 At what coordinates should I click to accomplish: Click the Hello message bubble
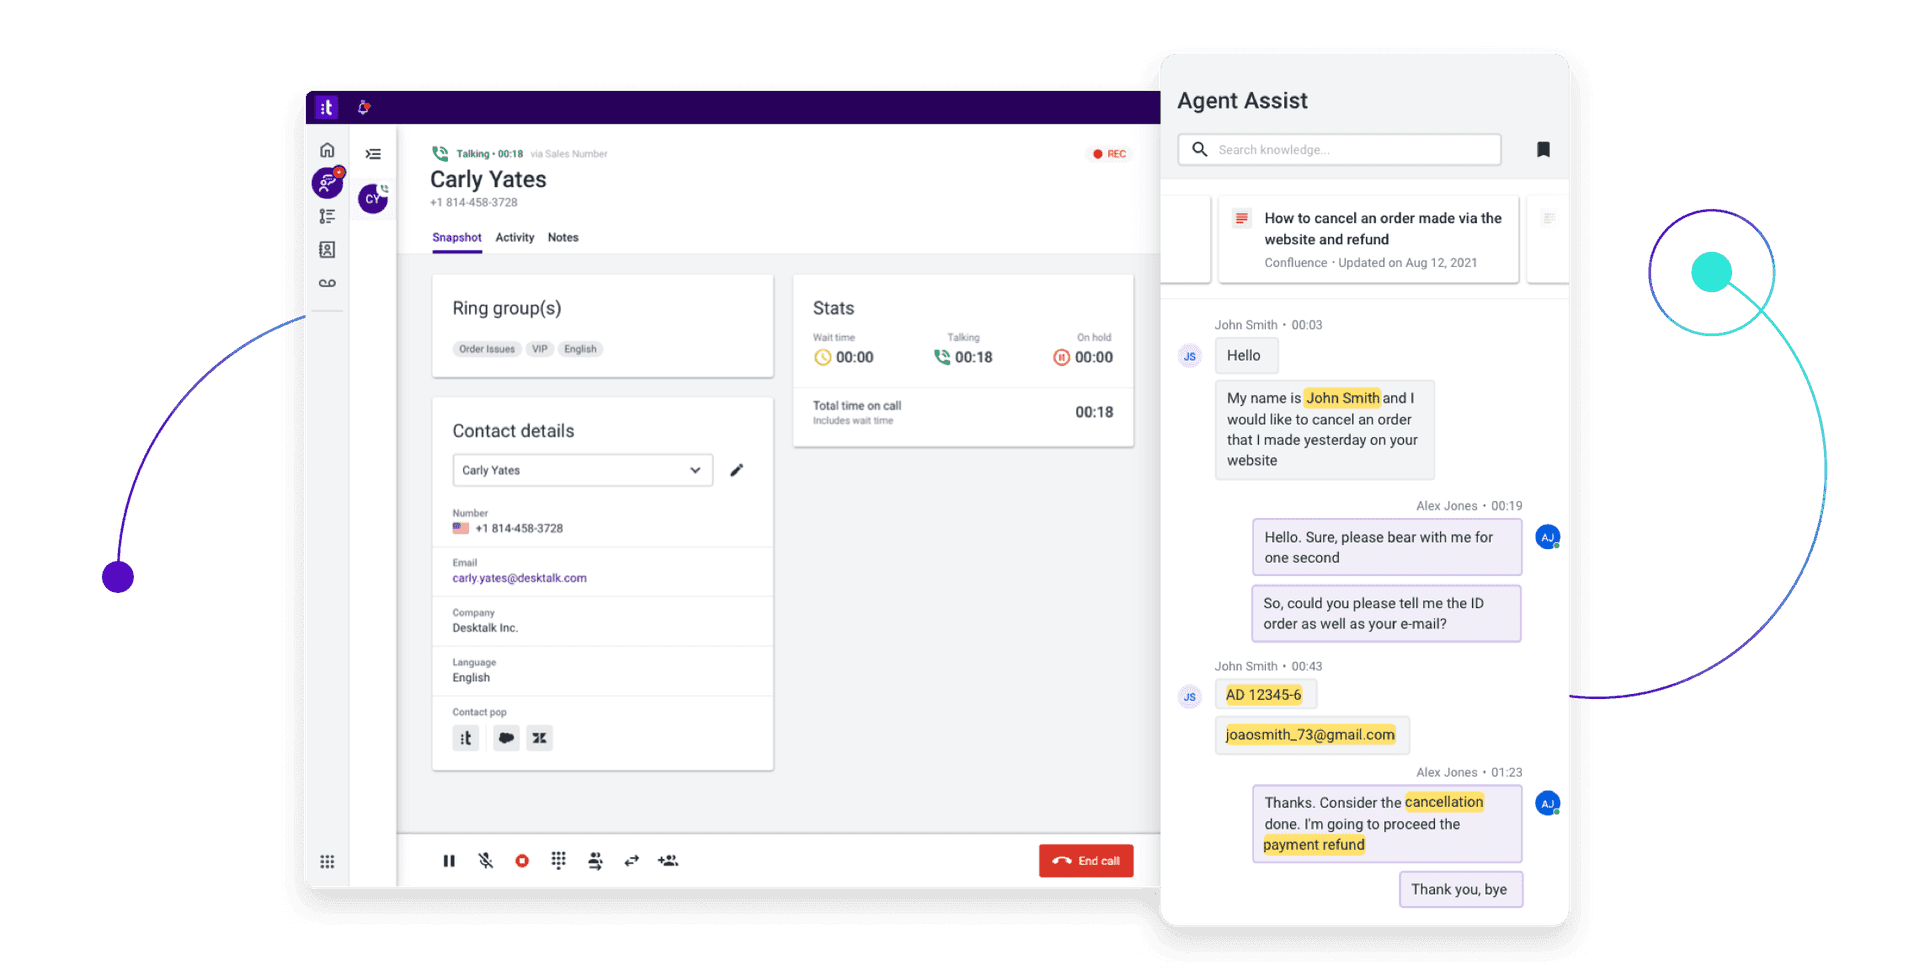(1246, 356)
